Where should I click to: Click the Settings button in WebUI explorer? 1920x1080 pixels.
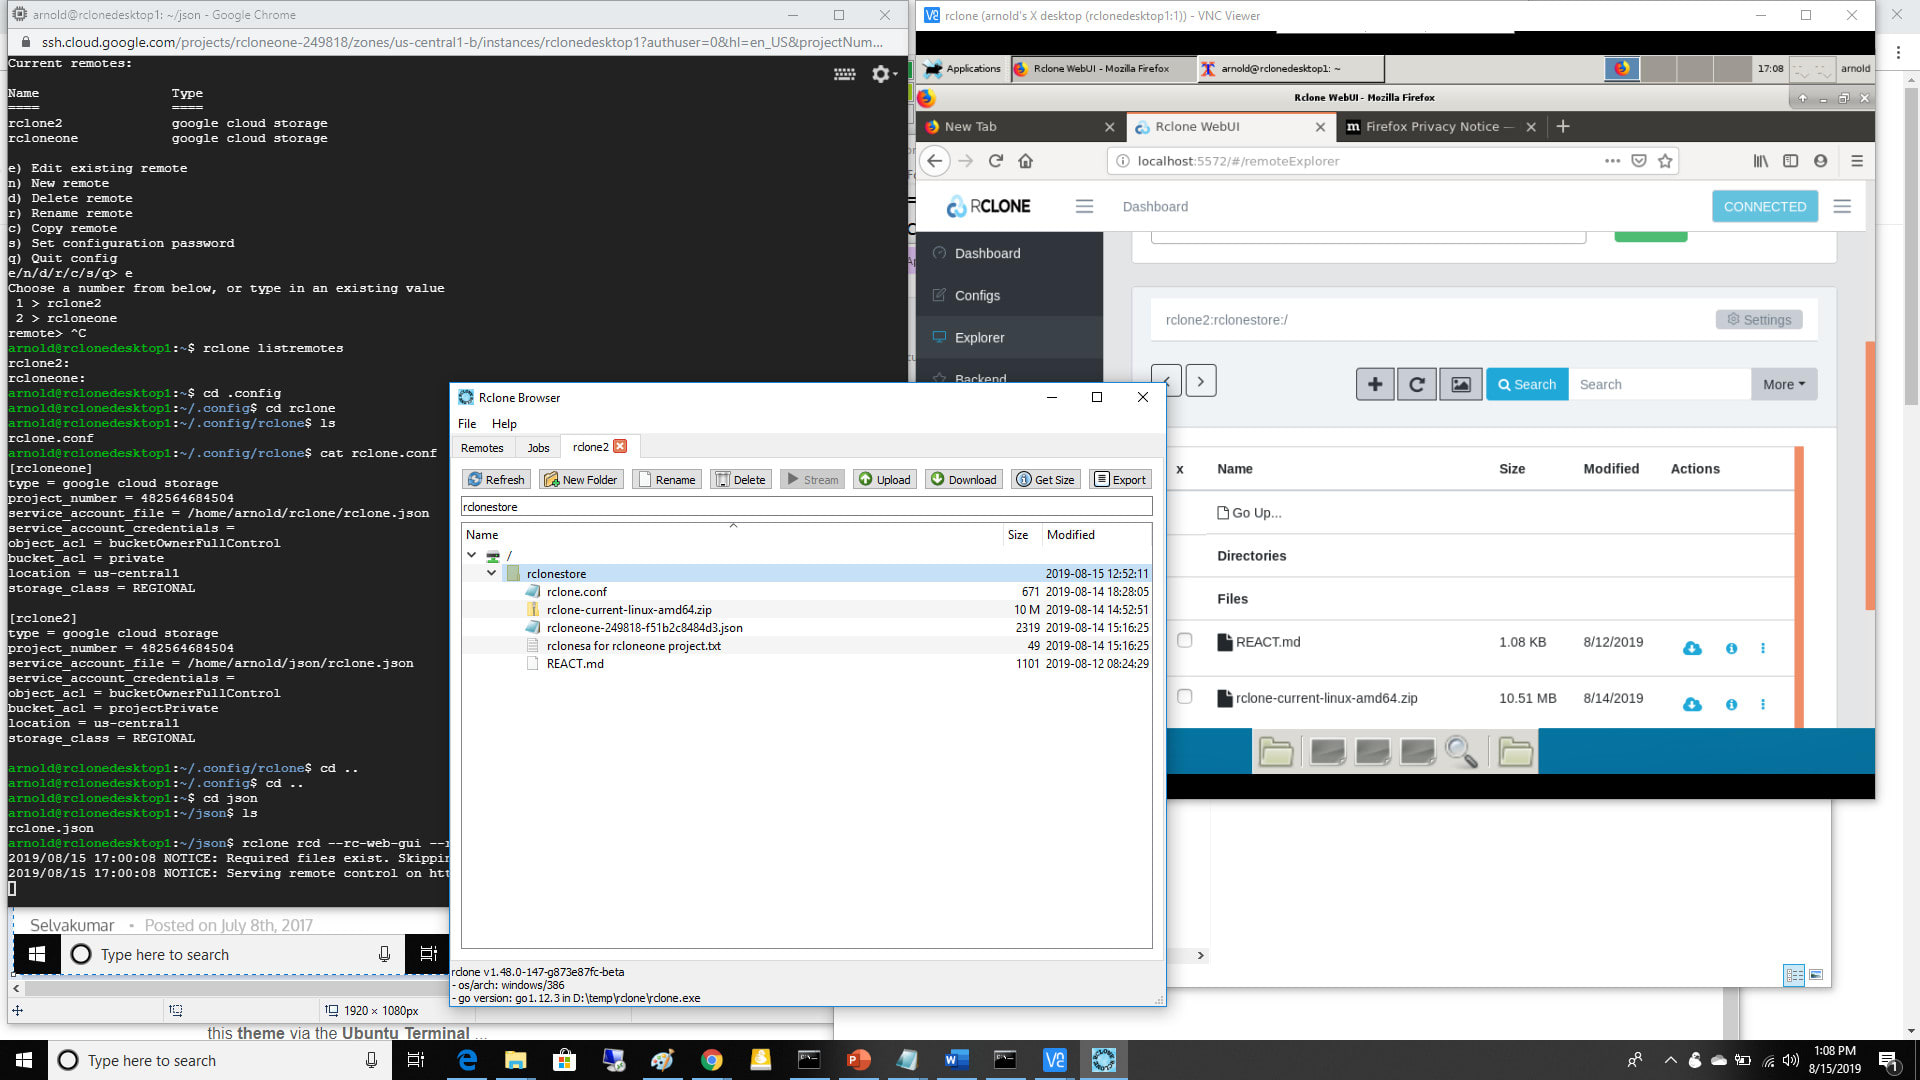pos(1759,320)
